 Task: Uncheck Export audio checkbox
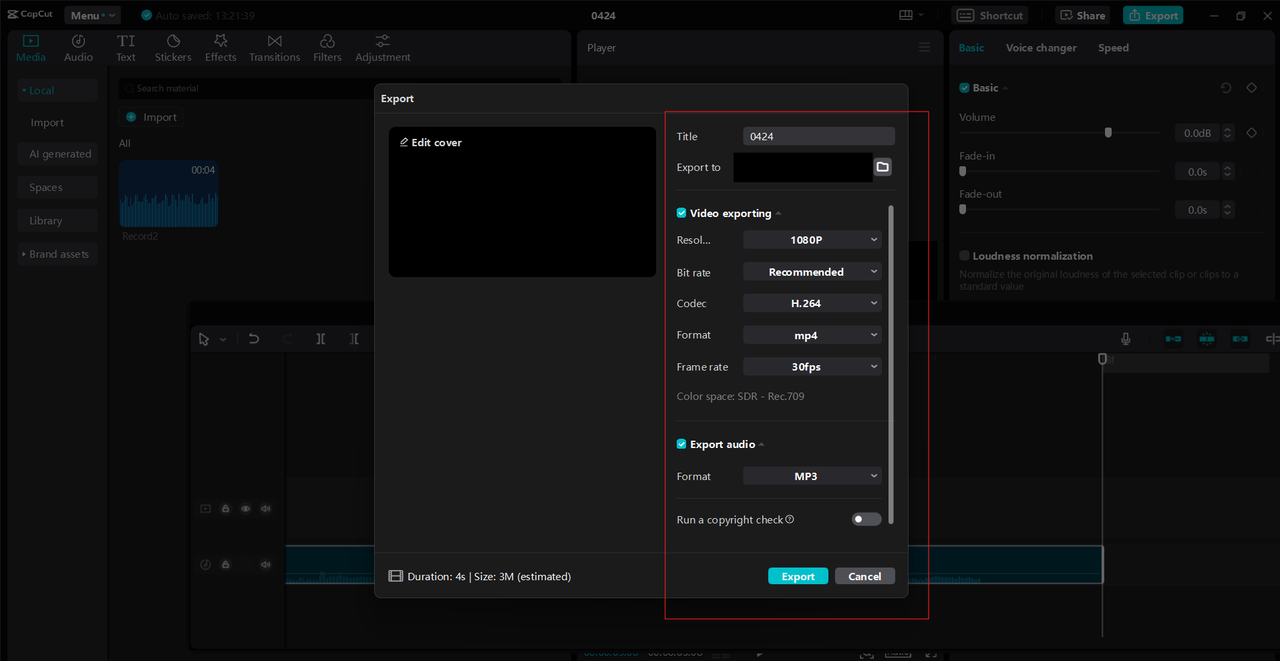[x=682, y=444]
